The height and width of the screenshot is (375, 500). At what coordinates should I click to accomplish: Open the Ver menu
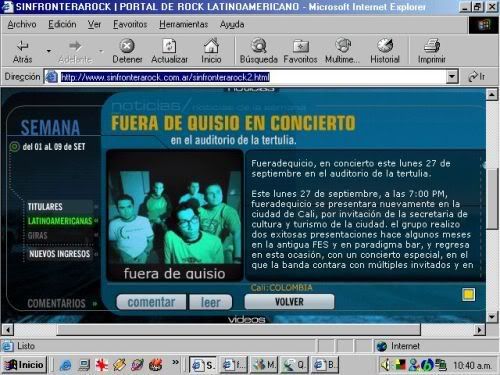click(94, 24)
